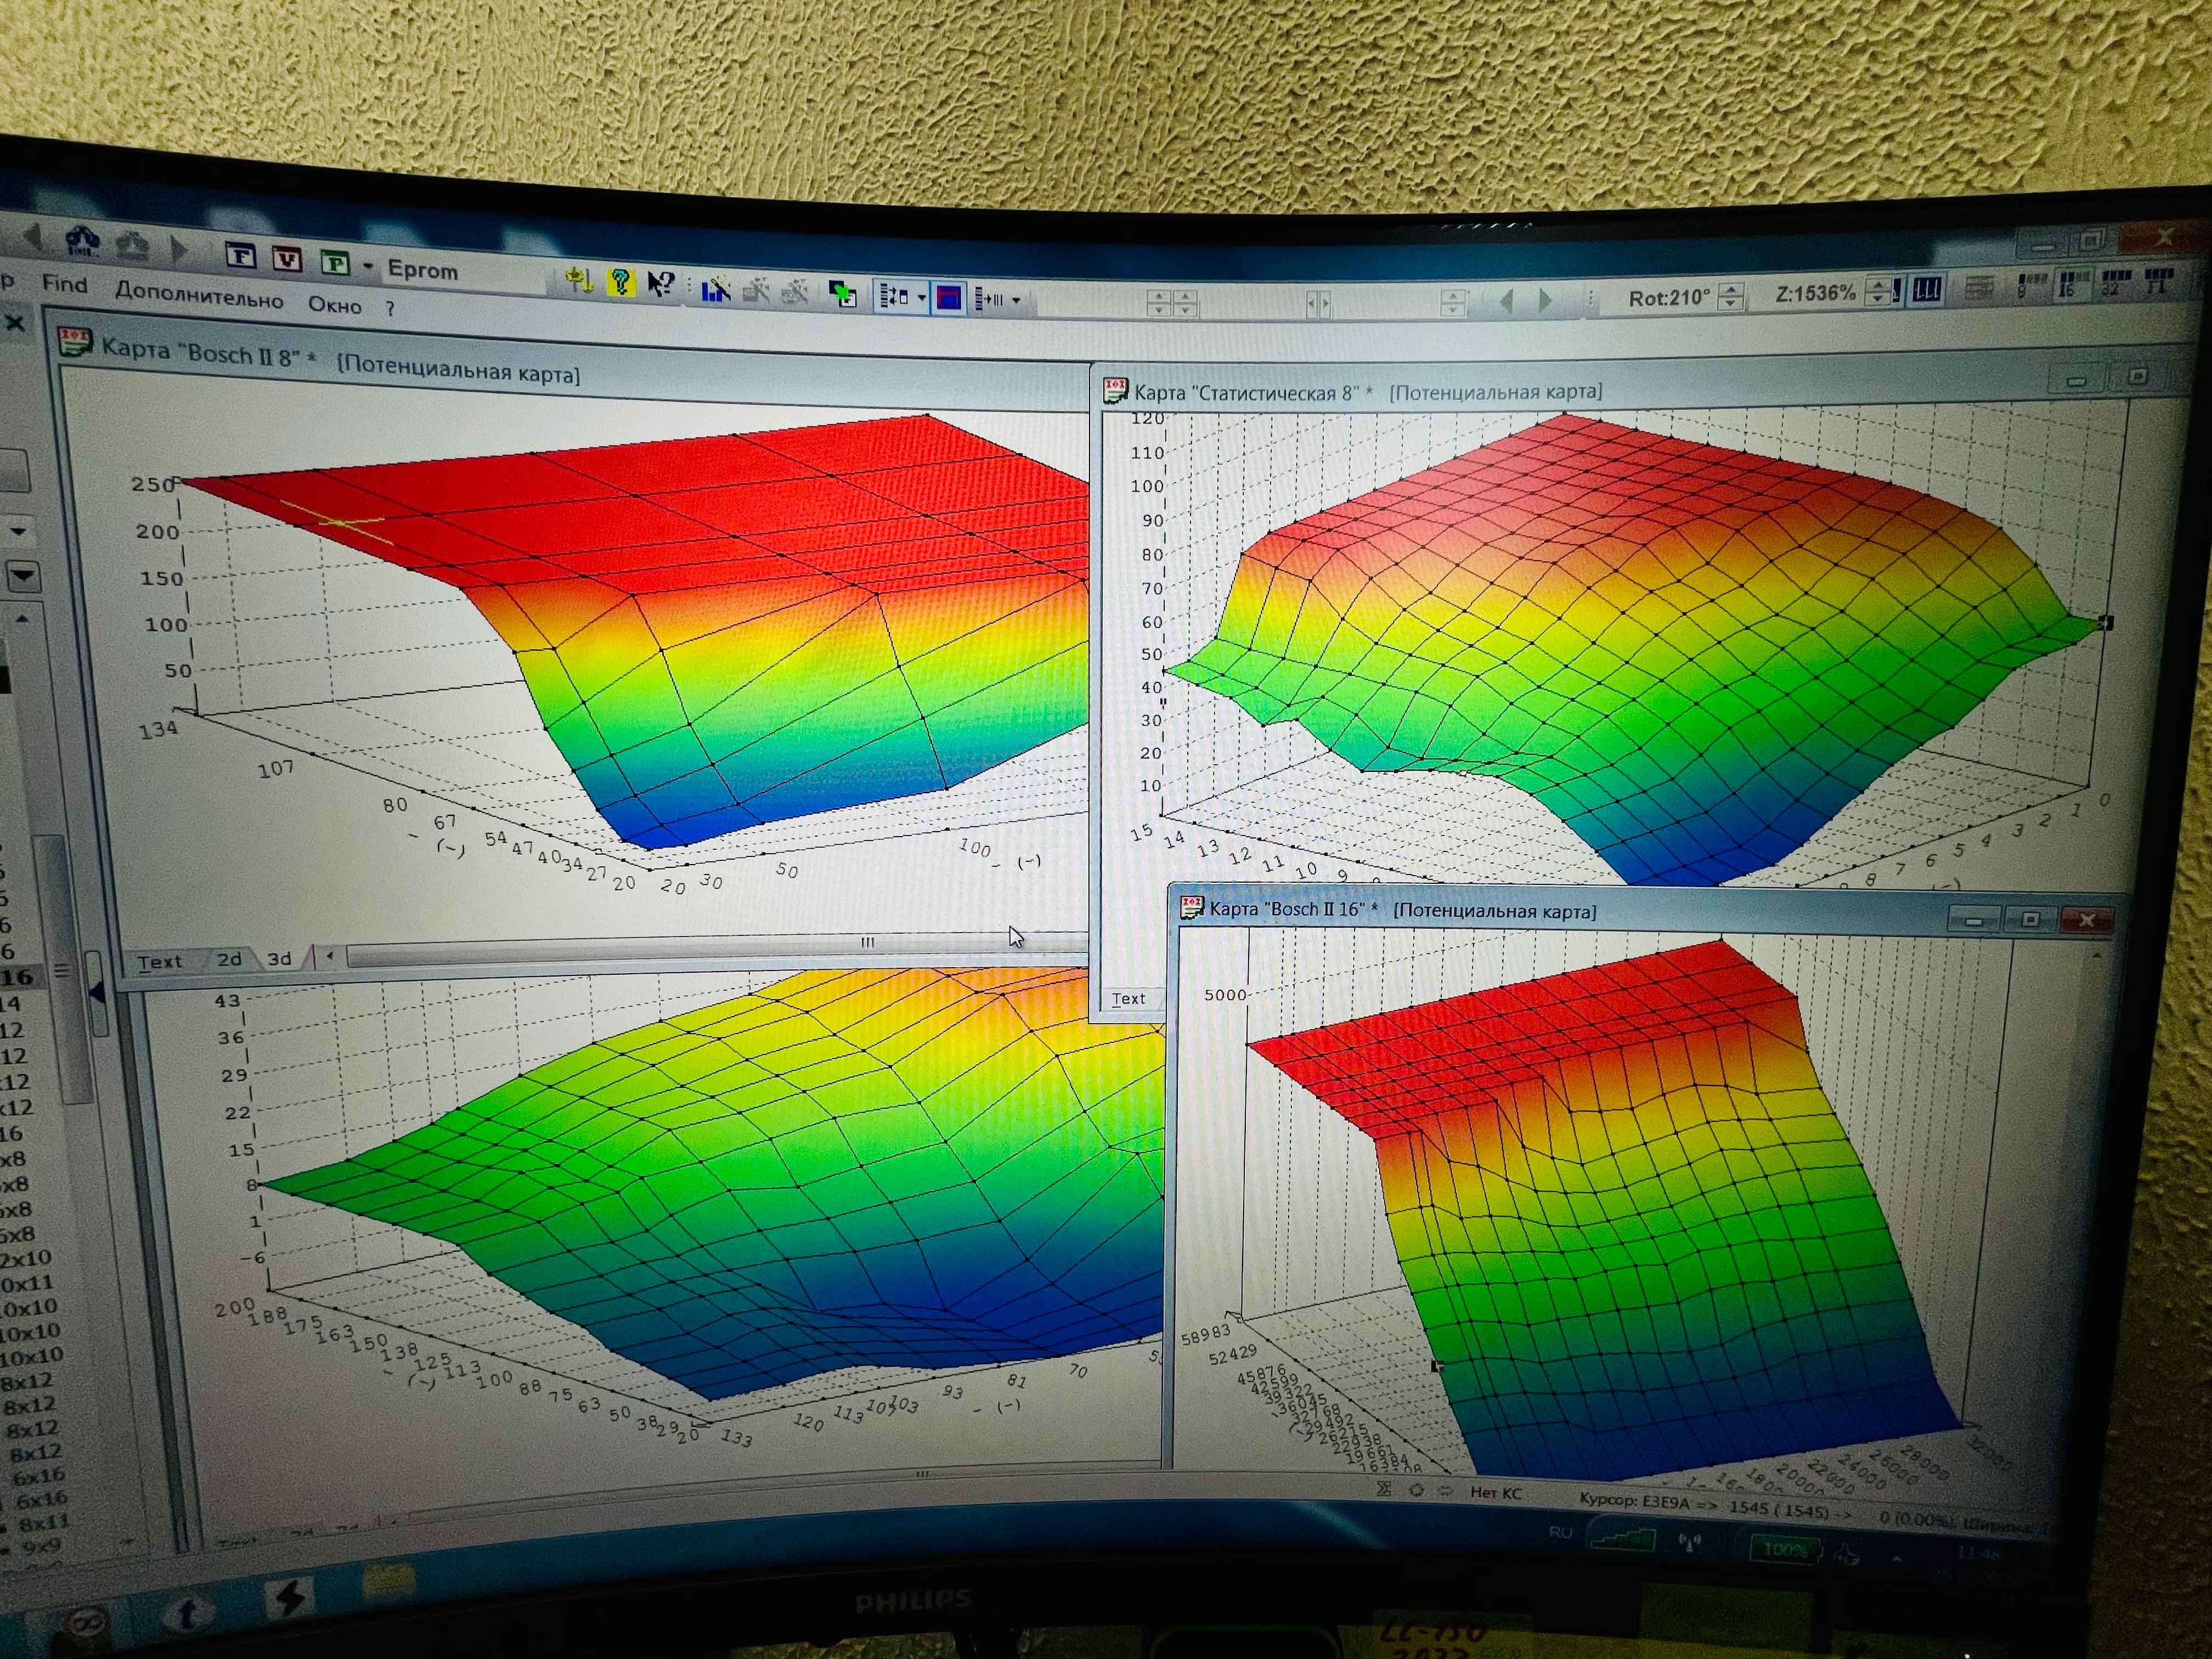Screen dimensions: 2212x1659
Task: Switch Bosch II 8 map to Text view
Action: click(160, 962)
